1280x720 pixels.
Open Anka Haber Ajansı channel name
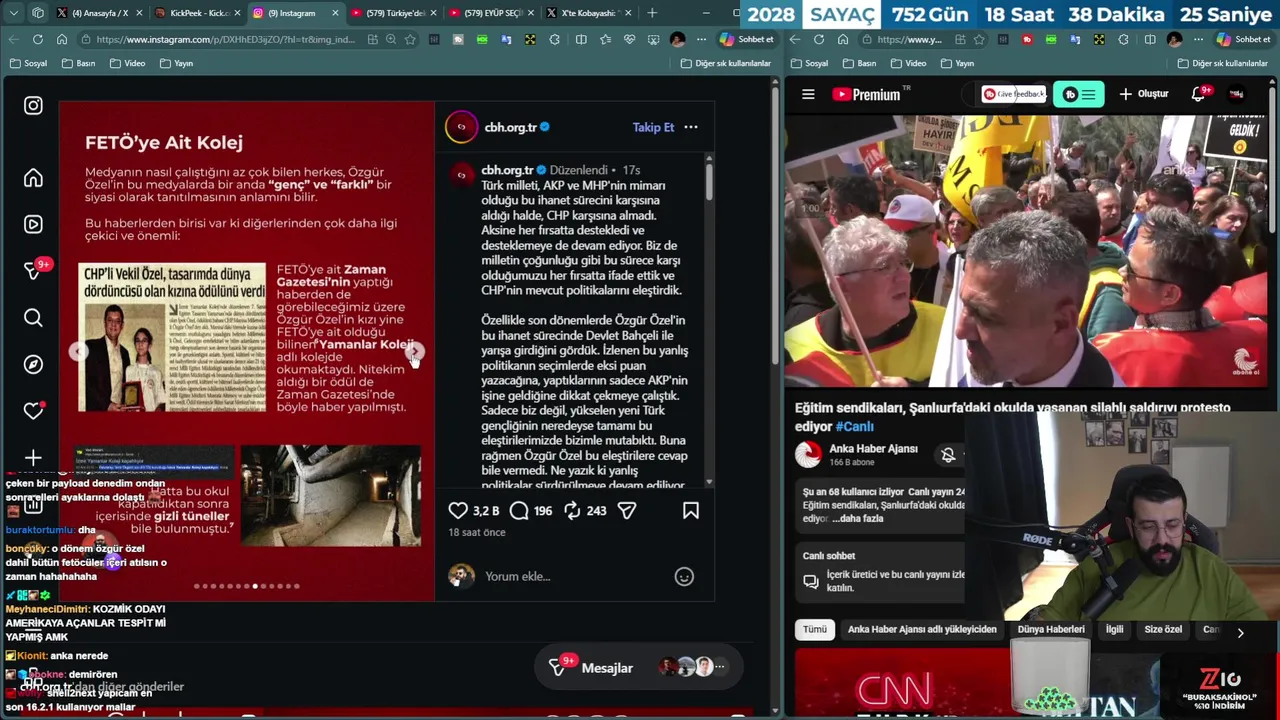(x=873, y=448)
